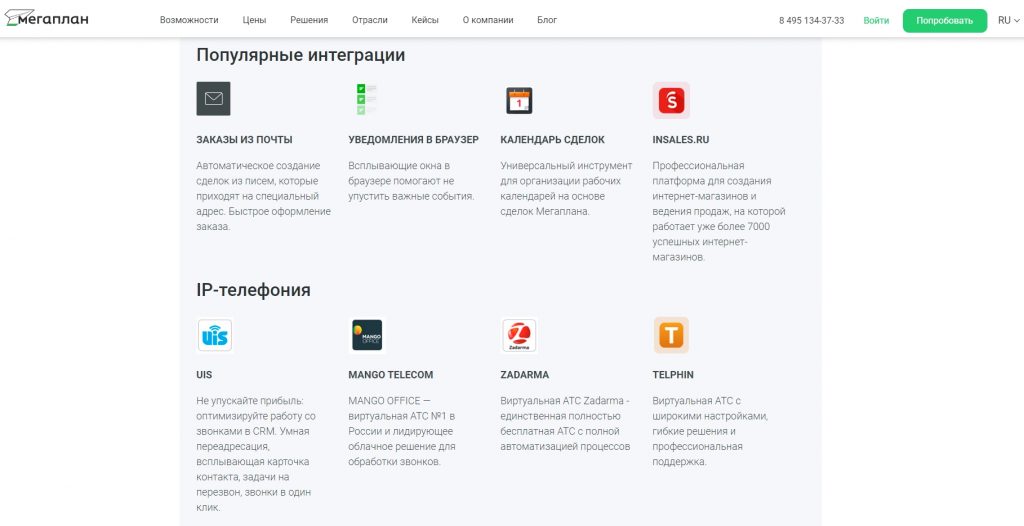
Task: Open the InSales.ru red icon
Action: tap(671, 101)
